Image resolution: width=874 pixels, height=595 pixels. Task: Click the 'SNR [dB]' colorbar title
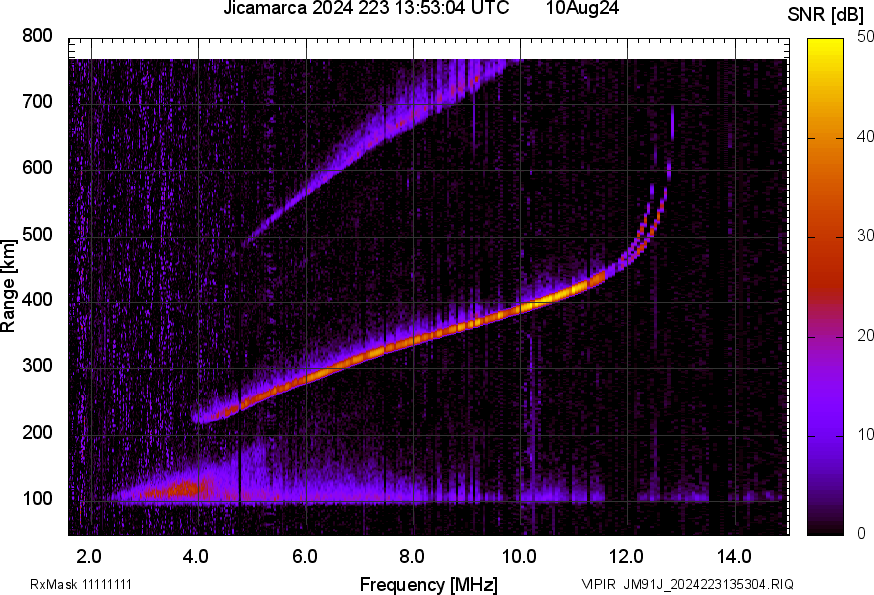[x=826, y=15]
